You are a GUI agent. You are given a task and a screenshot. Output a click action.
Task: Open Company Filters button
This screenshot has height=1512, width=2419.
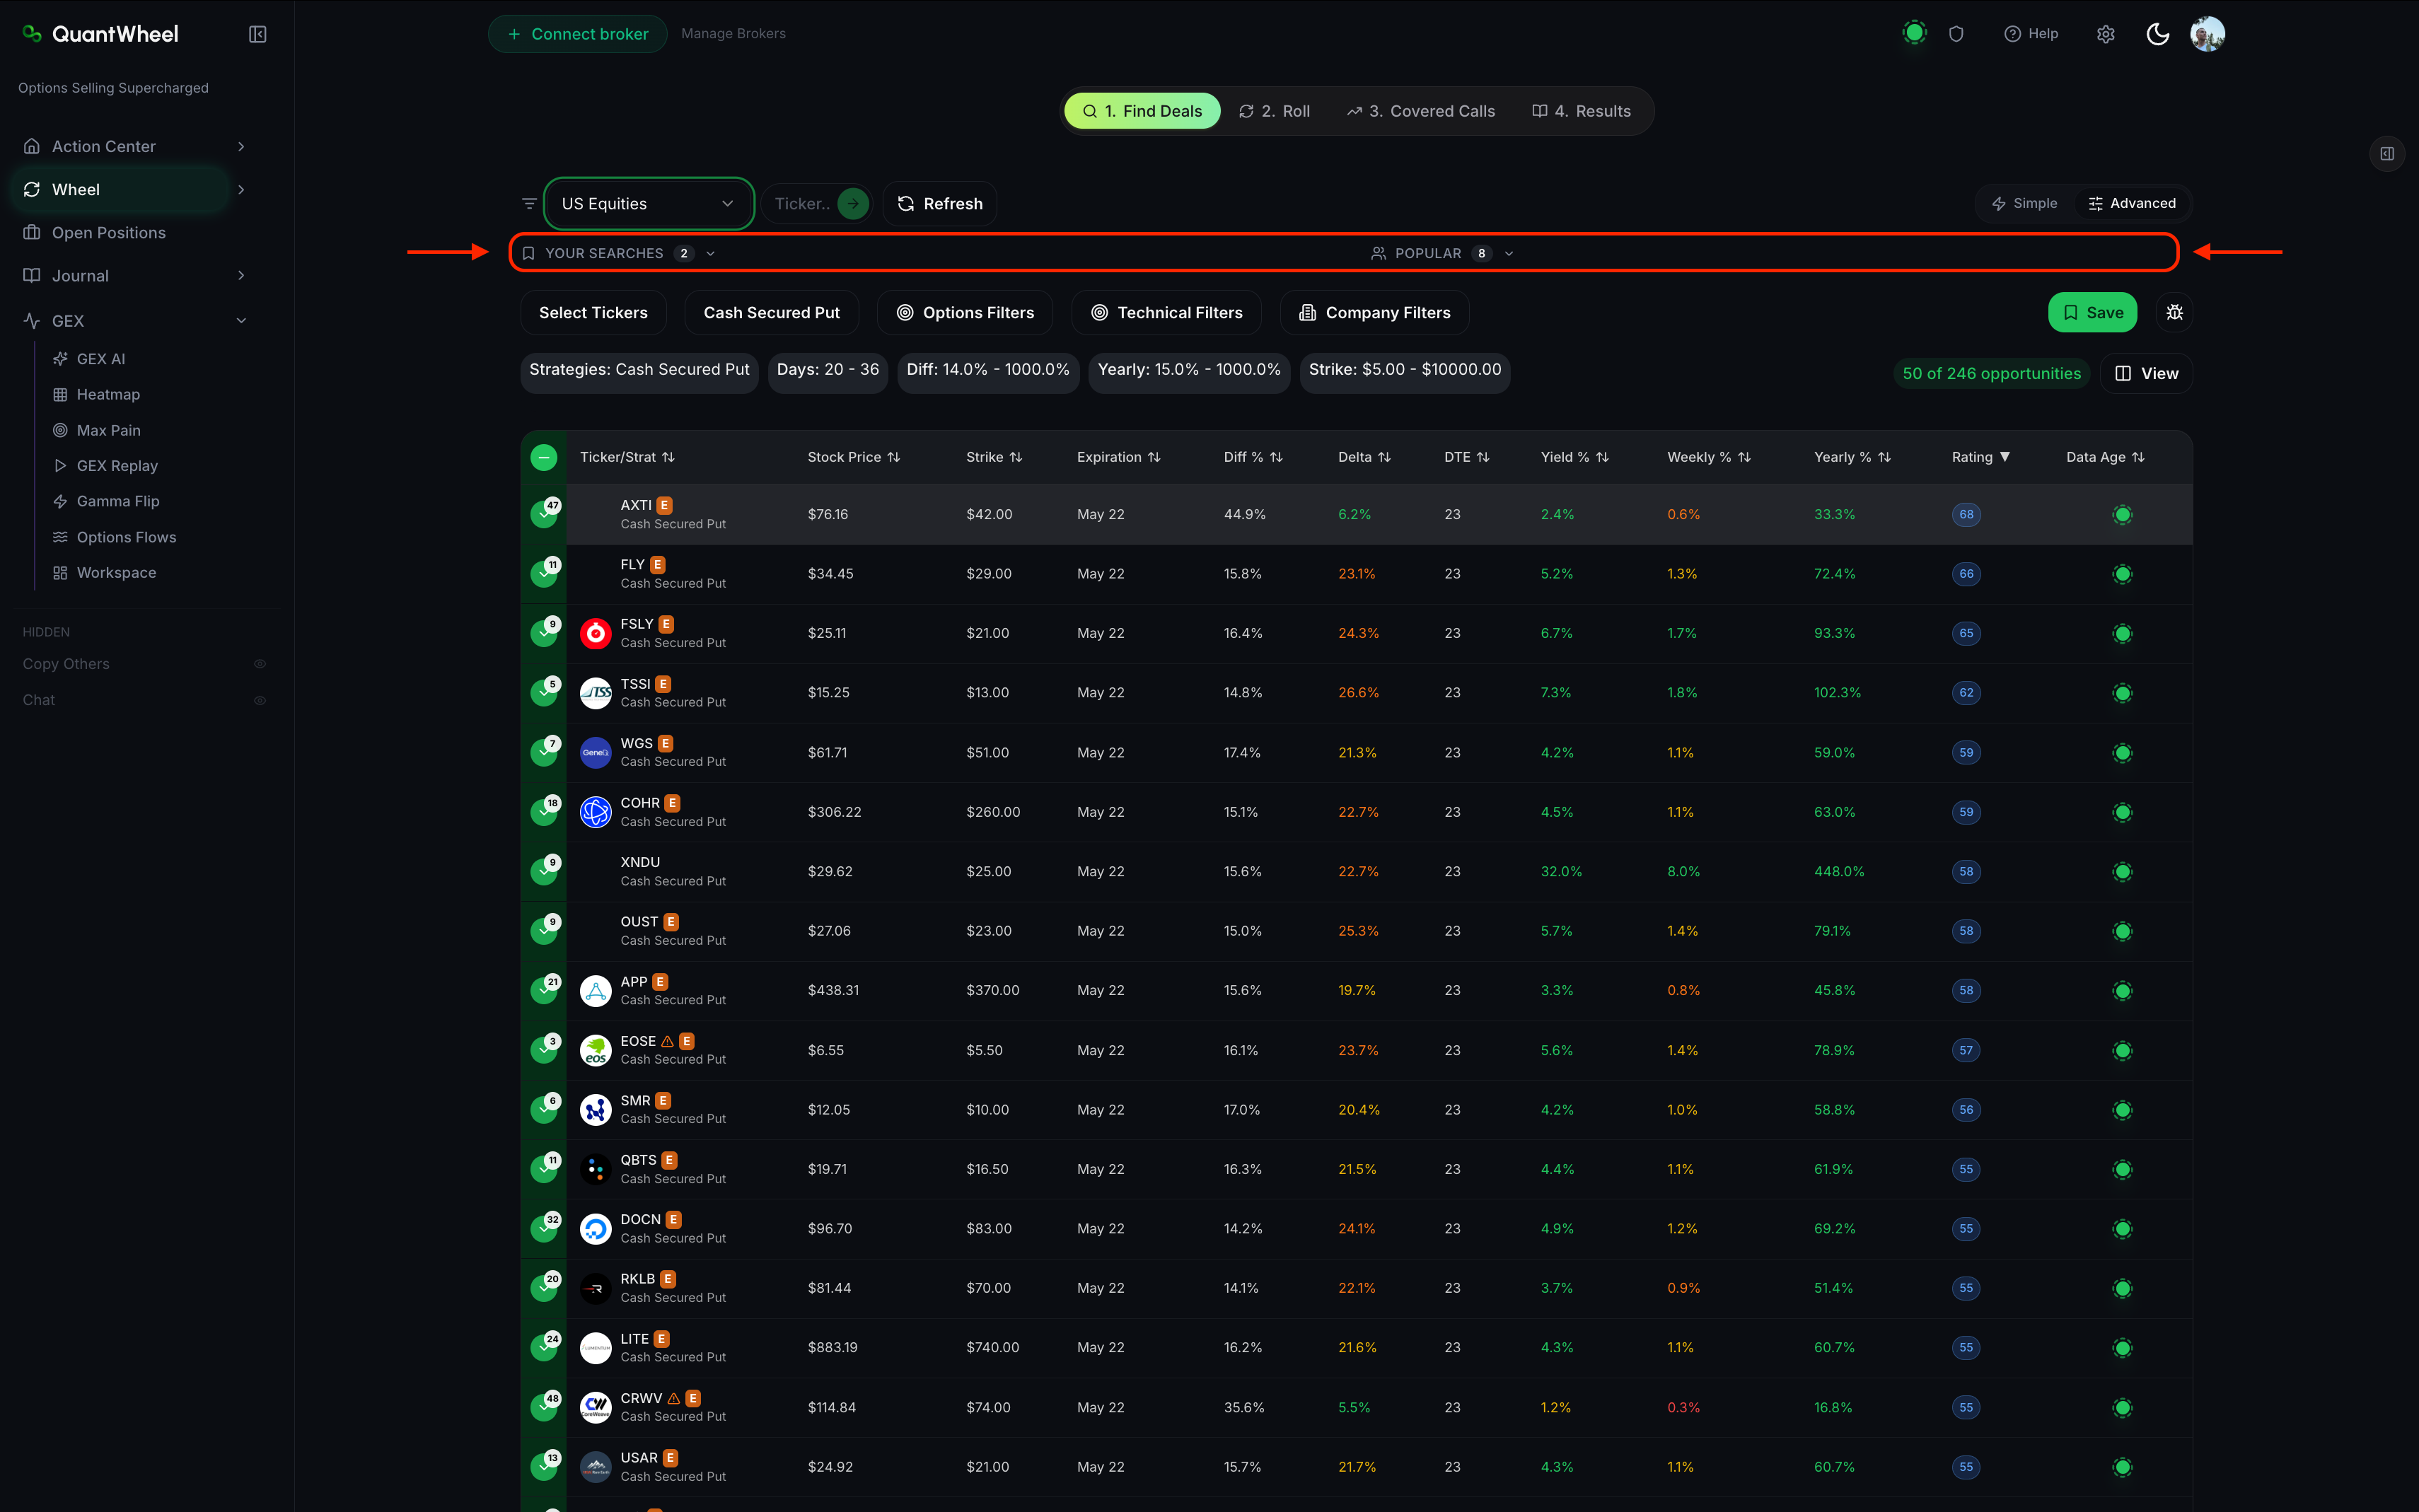1374,313
